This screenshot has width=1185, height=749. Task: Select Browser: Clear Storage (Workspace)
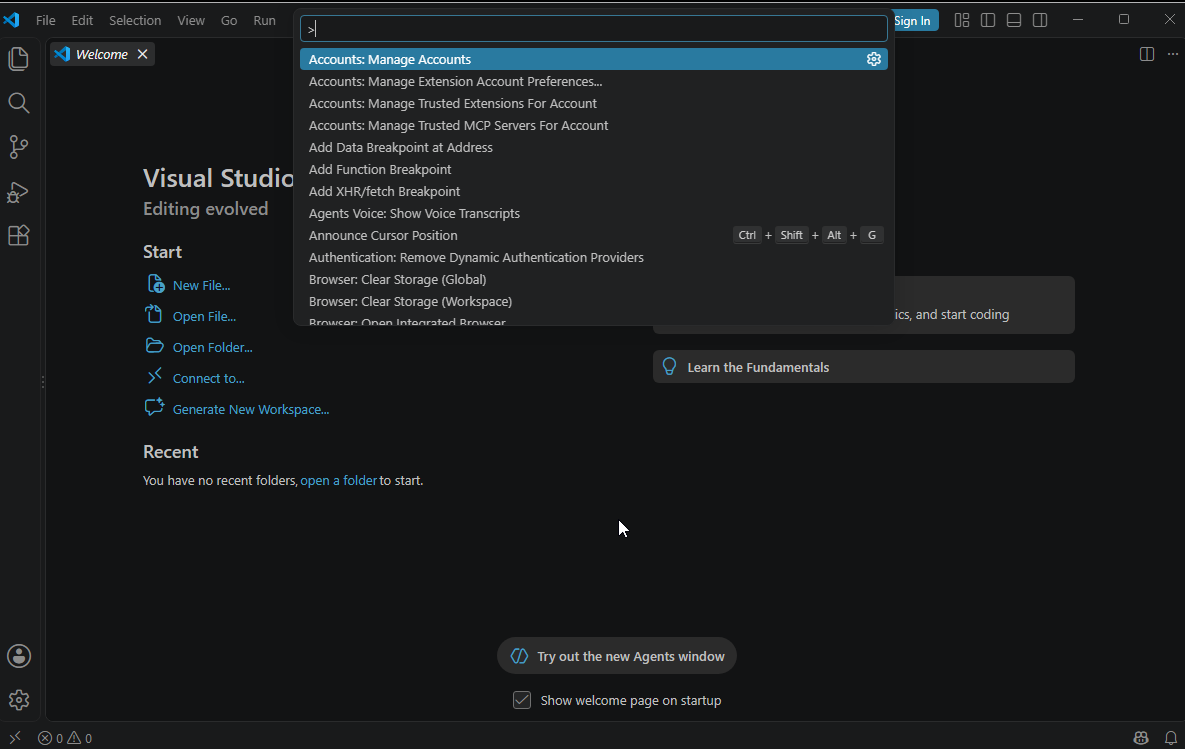pyautogui.click(x=594, y=301)
